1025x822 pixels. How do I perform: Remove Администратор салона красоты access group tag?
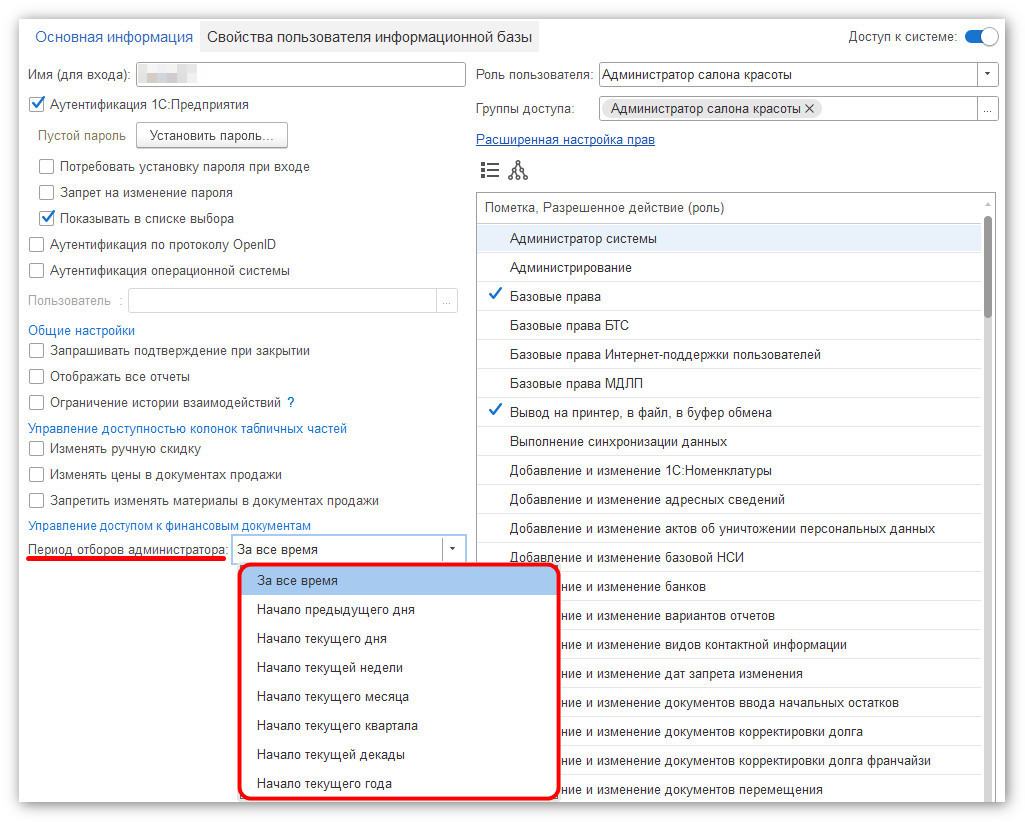tap(809, 109)
